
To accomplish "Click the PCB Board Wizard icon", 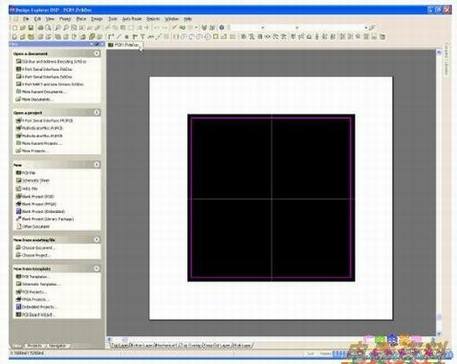I will click(x=19, y=314).
